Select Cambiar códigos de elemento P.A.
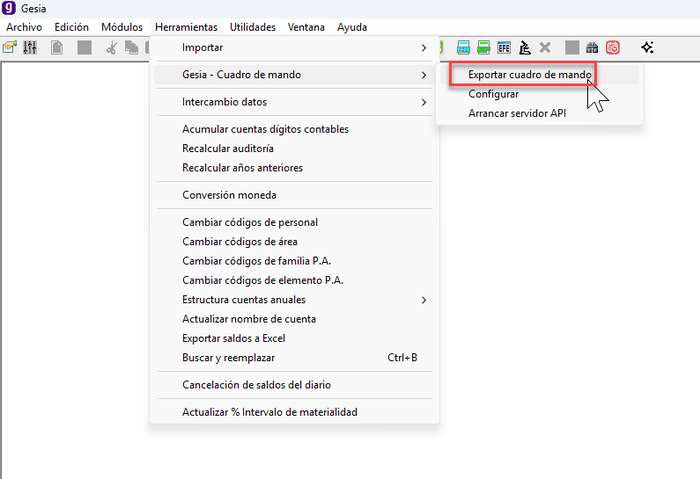The image size is (700, 479). coord(262,280)
